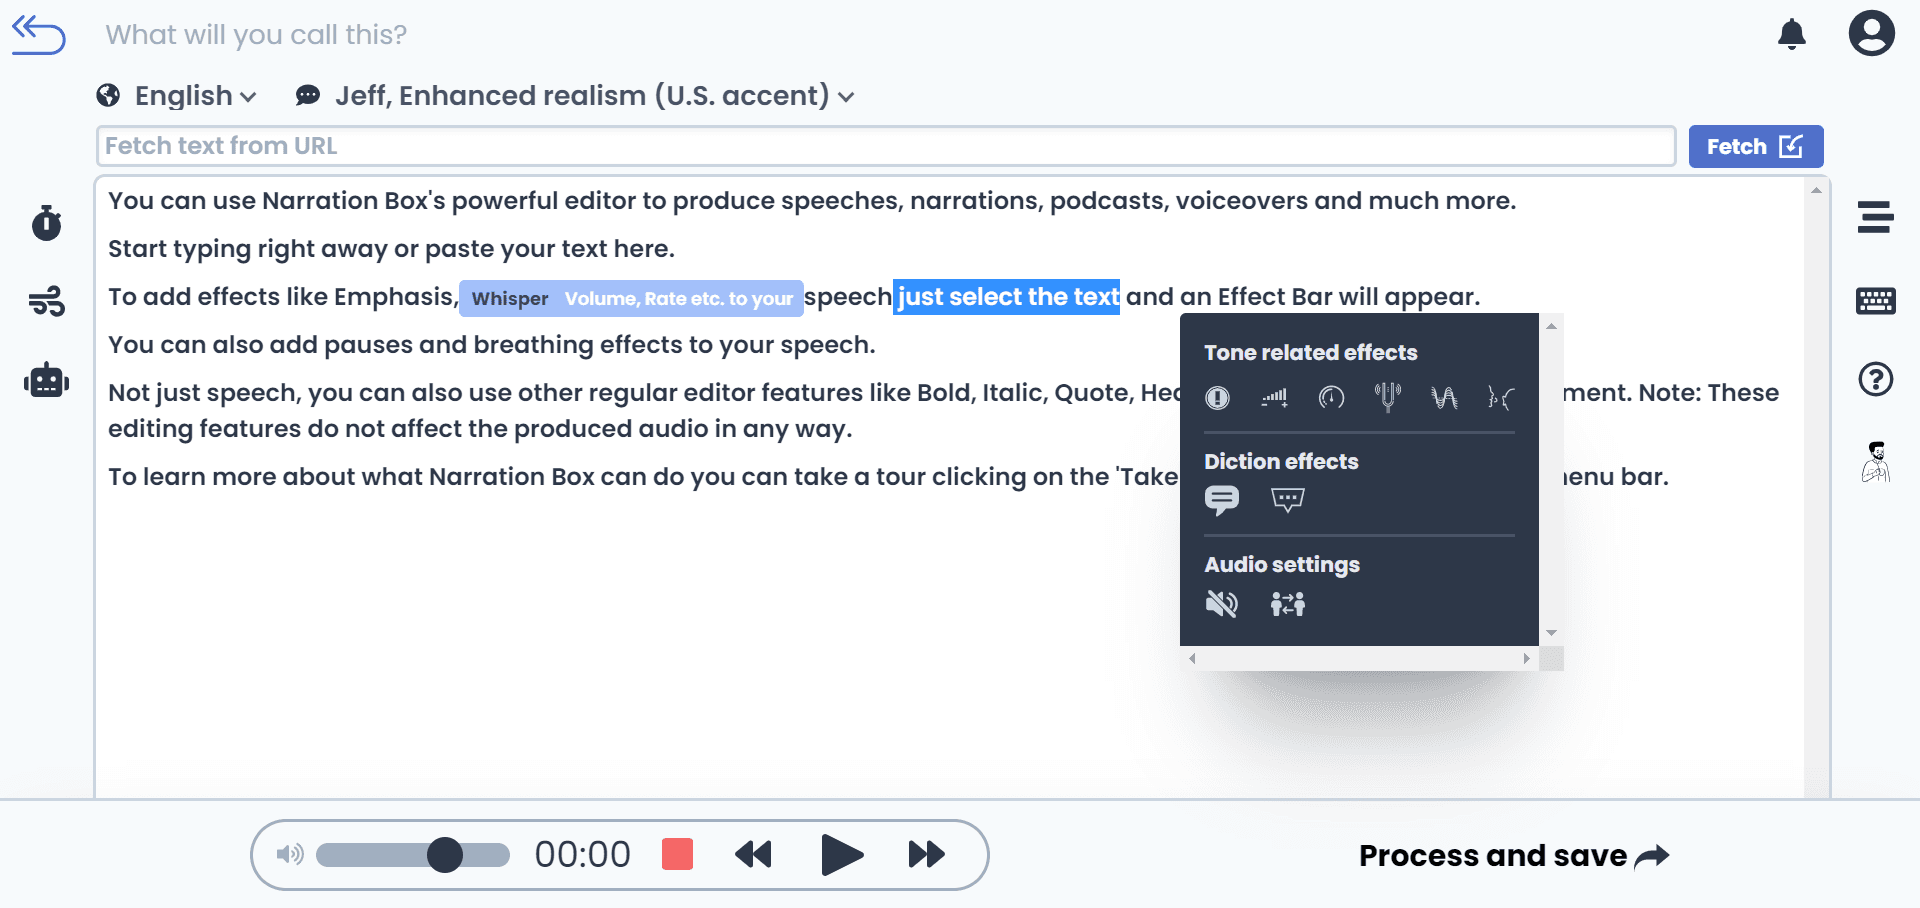The image size is (1920, 908).
Task: Open the hamburger menu on the right
Action: [x=1876, y=217]
